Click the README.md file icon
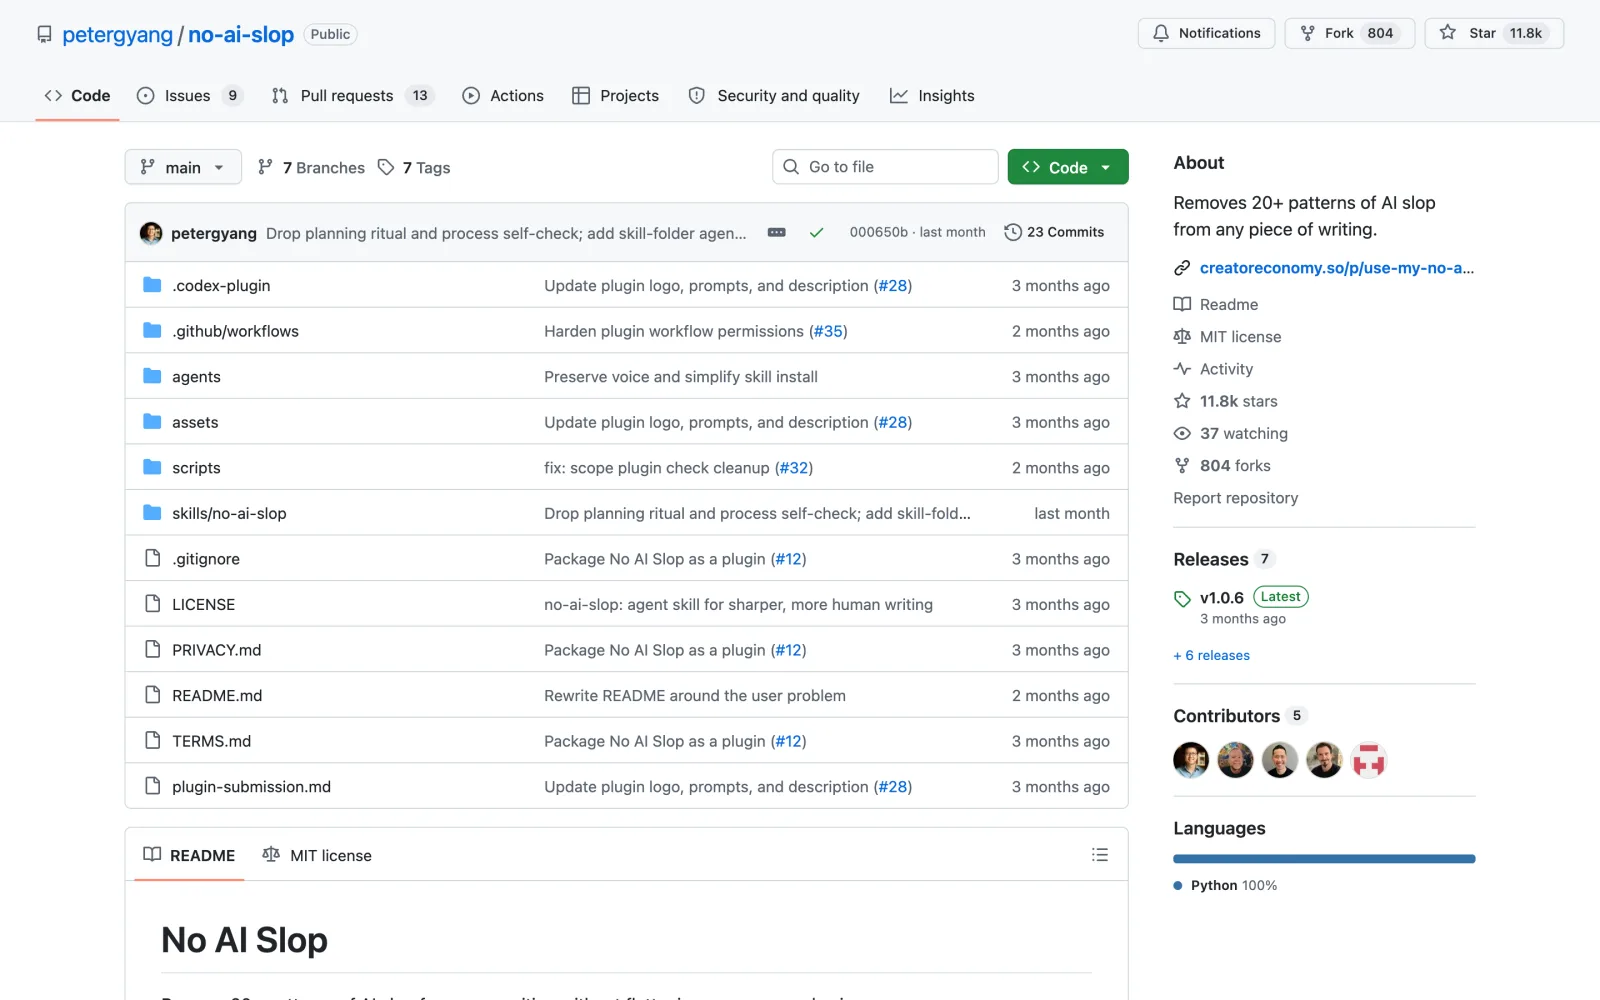Image resolution: width=1600 pixels, height=1000 pixels. point(152,695)
